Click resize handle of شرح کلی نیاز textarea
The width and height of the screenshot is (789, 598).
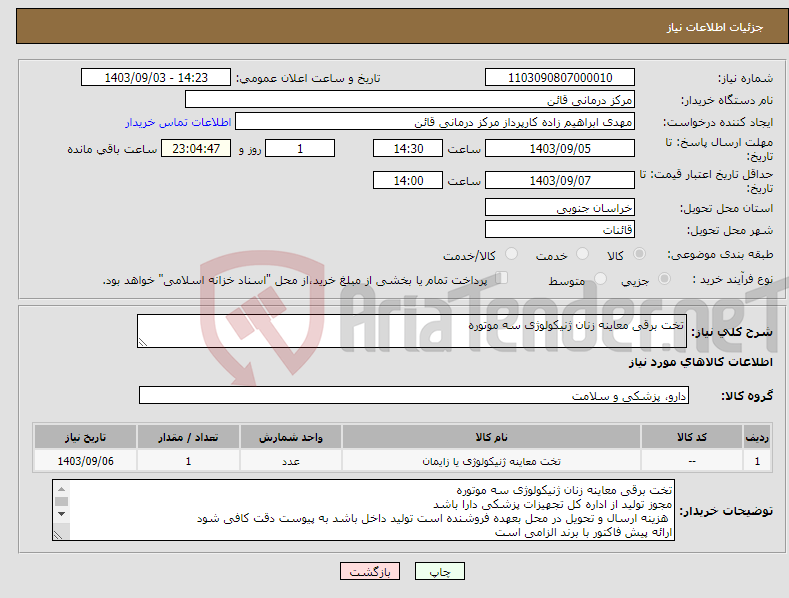coord(143,342)
